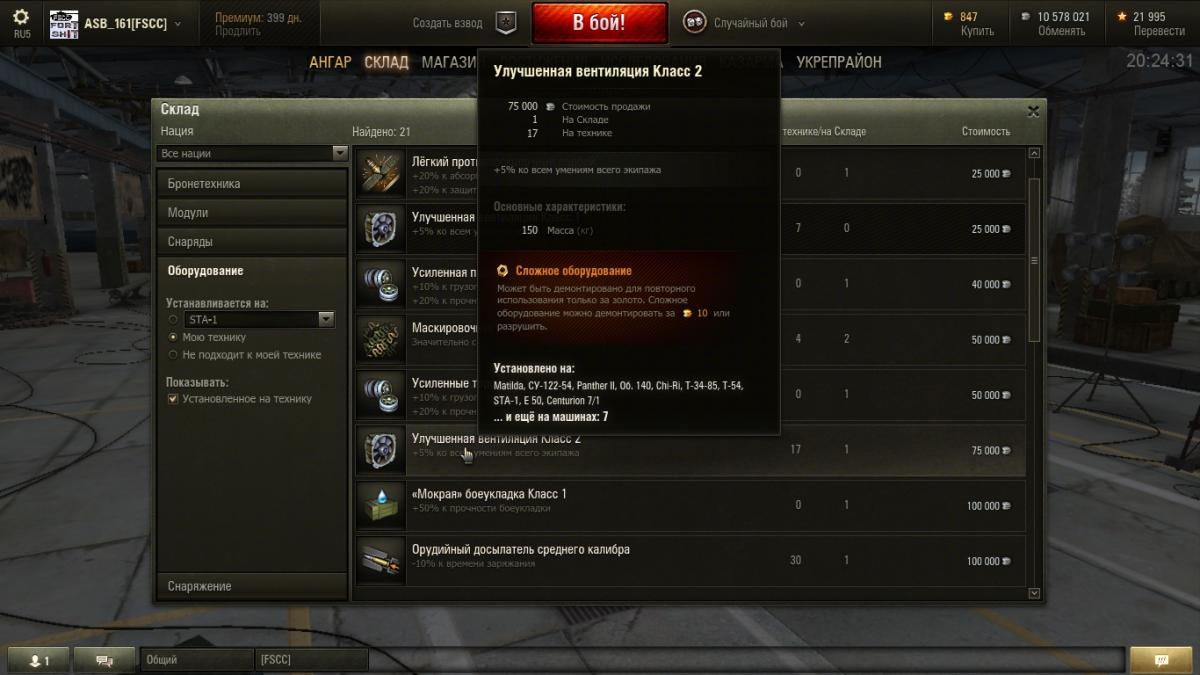Open the УКРЕПРАЙОН tab

(839, 62)
